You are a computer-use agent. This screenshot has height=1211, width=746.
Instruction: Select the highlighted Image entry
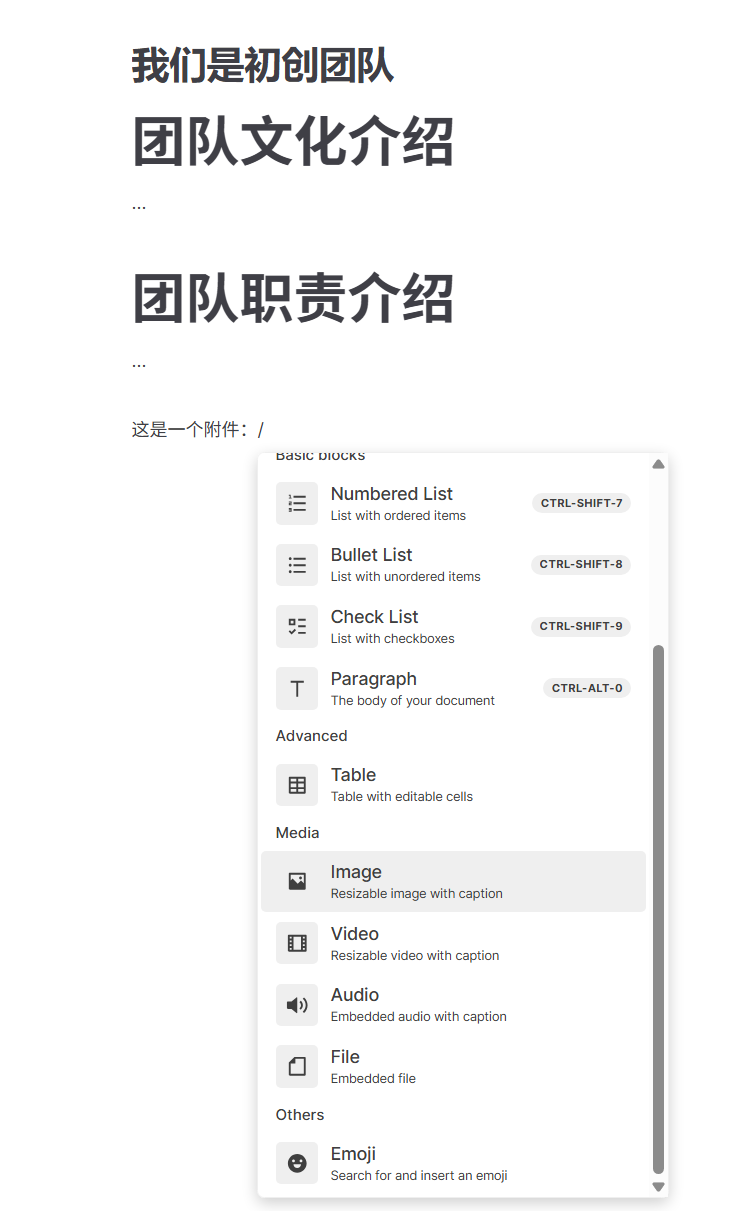point(453,881)
